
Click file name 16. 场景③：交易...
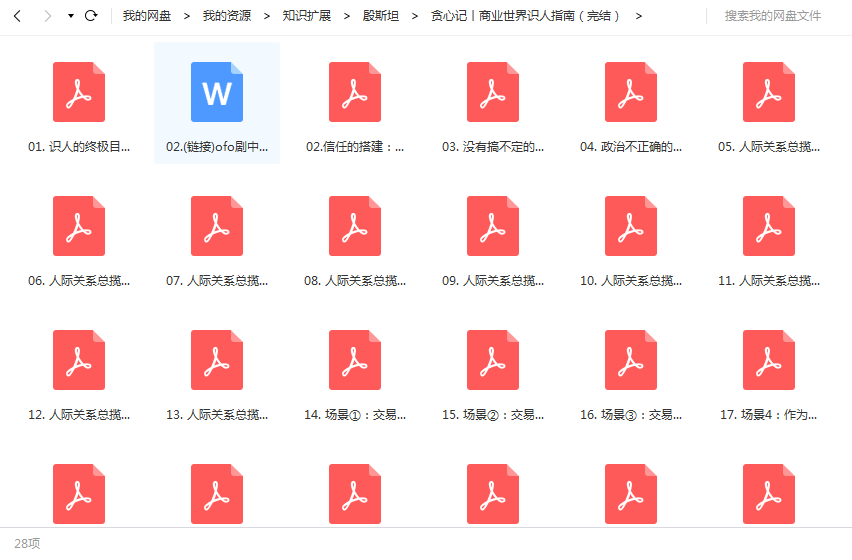tap(631, 415)
